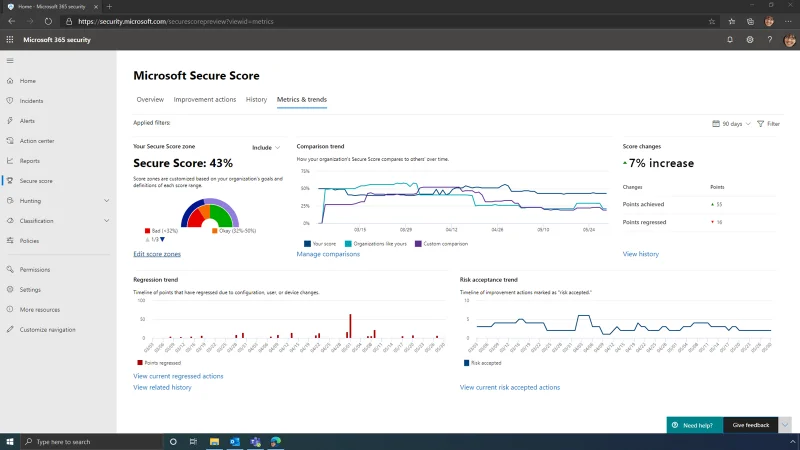Click the Windows taskbar search box
Screen dimensions: 800x450
90,441
